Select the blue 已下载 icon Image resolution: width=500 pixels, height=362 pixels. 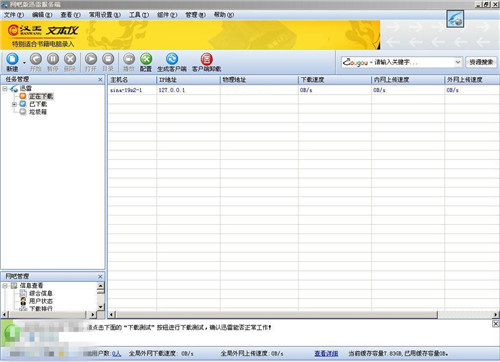23,104
